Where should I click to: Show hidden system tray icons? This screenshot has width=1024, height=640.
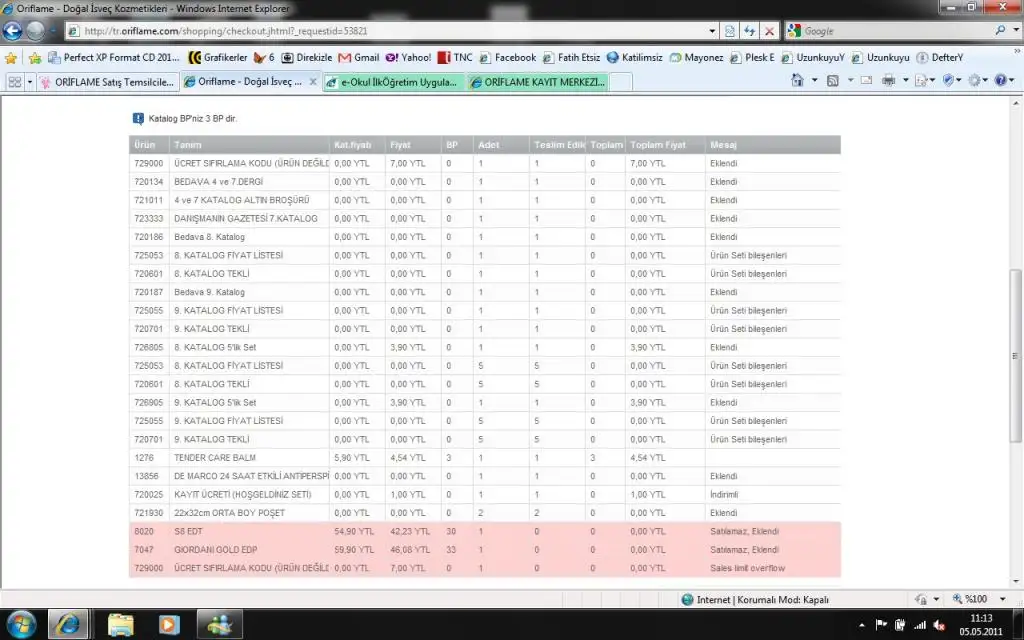(x=862, y=626)
